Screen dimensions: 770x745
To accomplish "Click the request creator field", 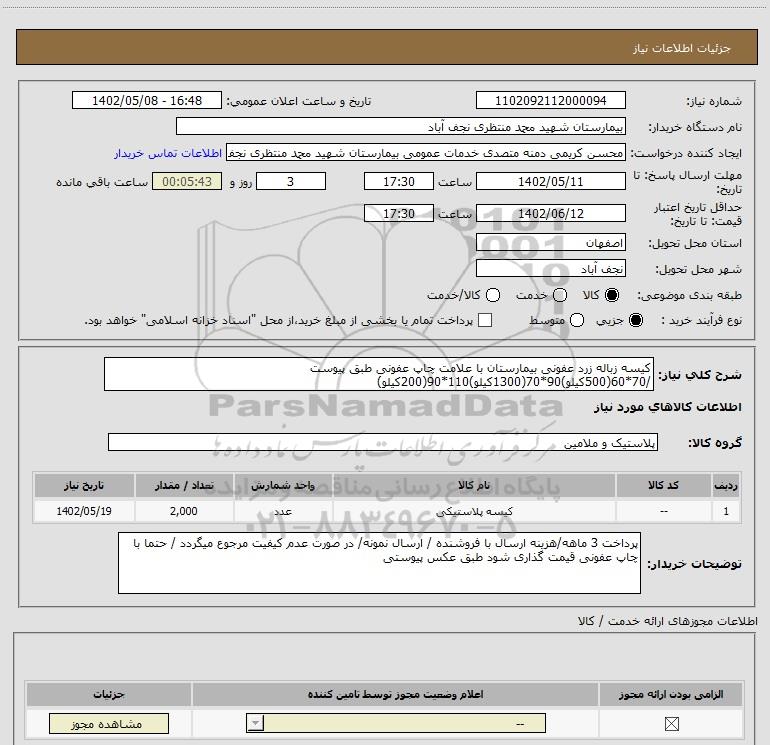I will click(426, 153).
